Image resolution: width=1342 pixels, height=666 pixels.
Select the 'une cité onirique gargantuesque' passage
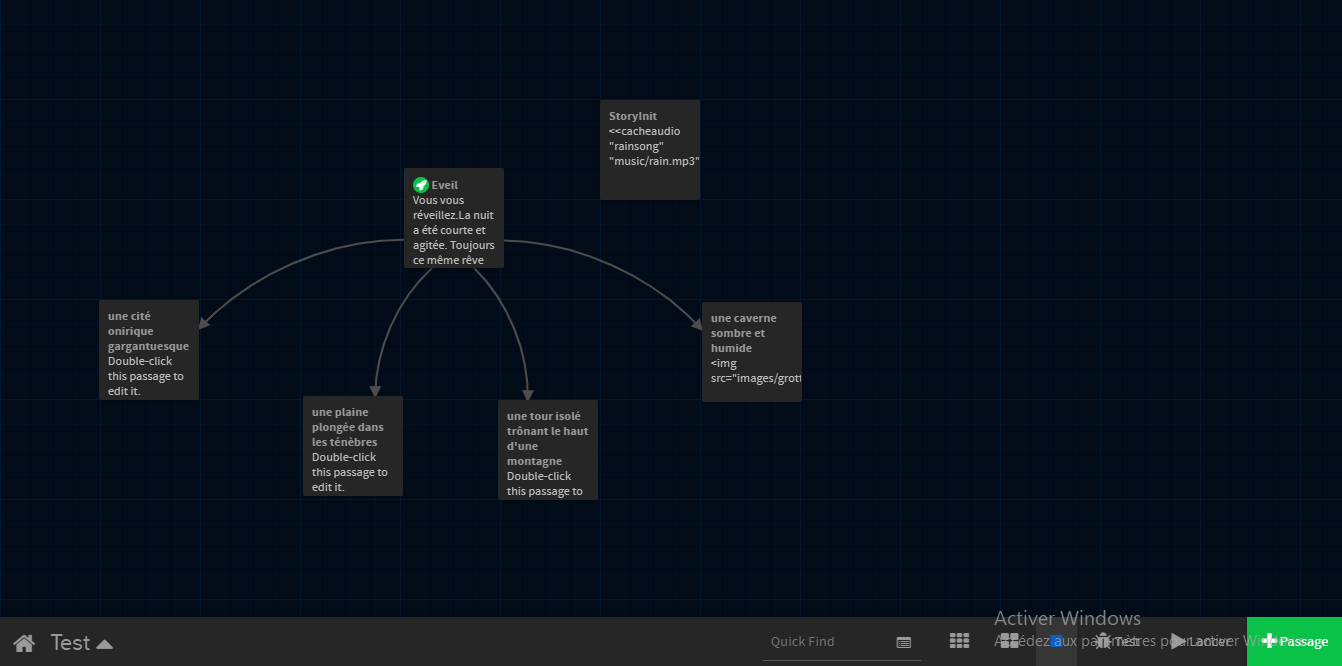pos(149,350)
